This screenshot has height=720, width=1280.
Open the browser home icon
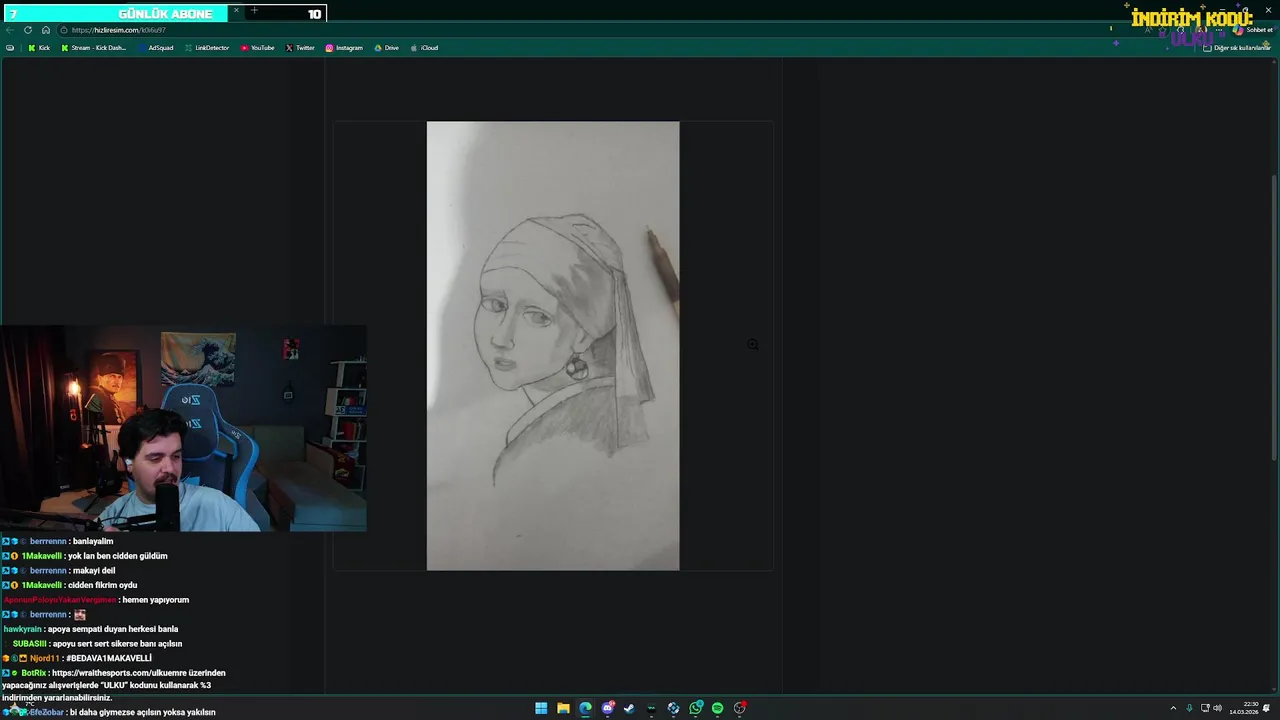point(45,30)
